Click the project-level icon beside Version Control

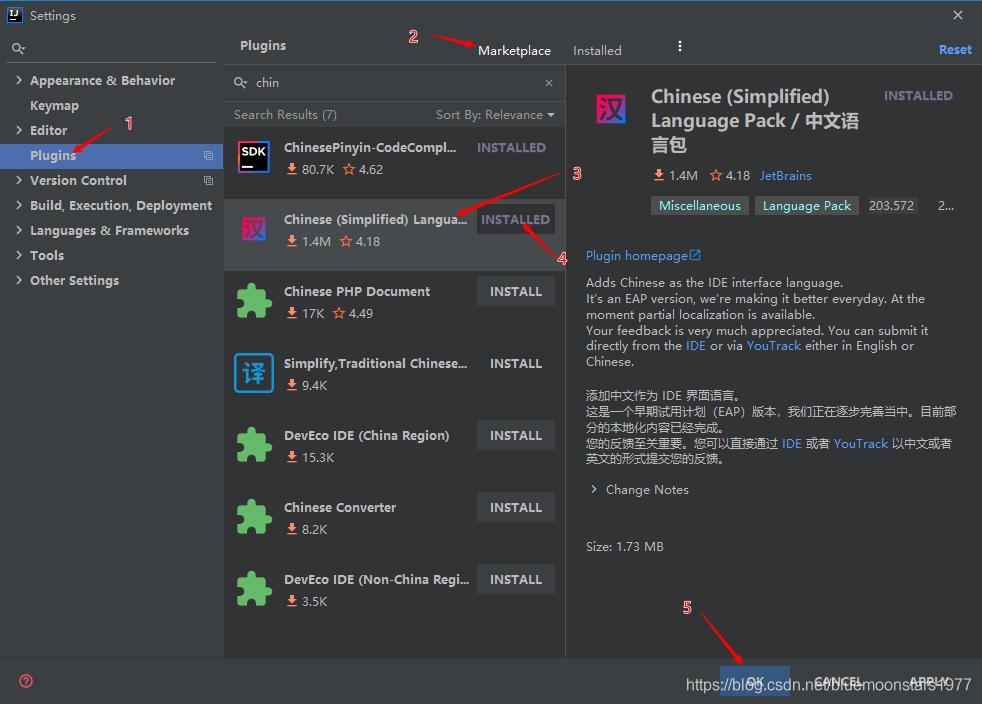tap(209, 180)
